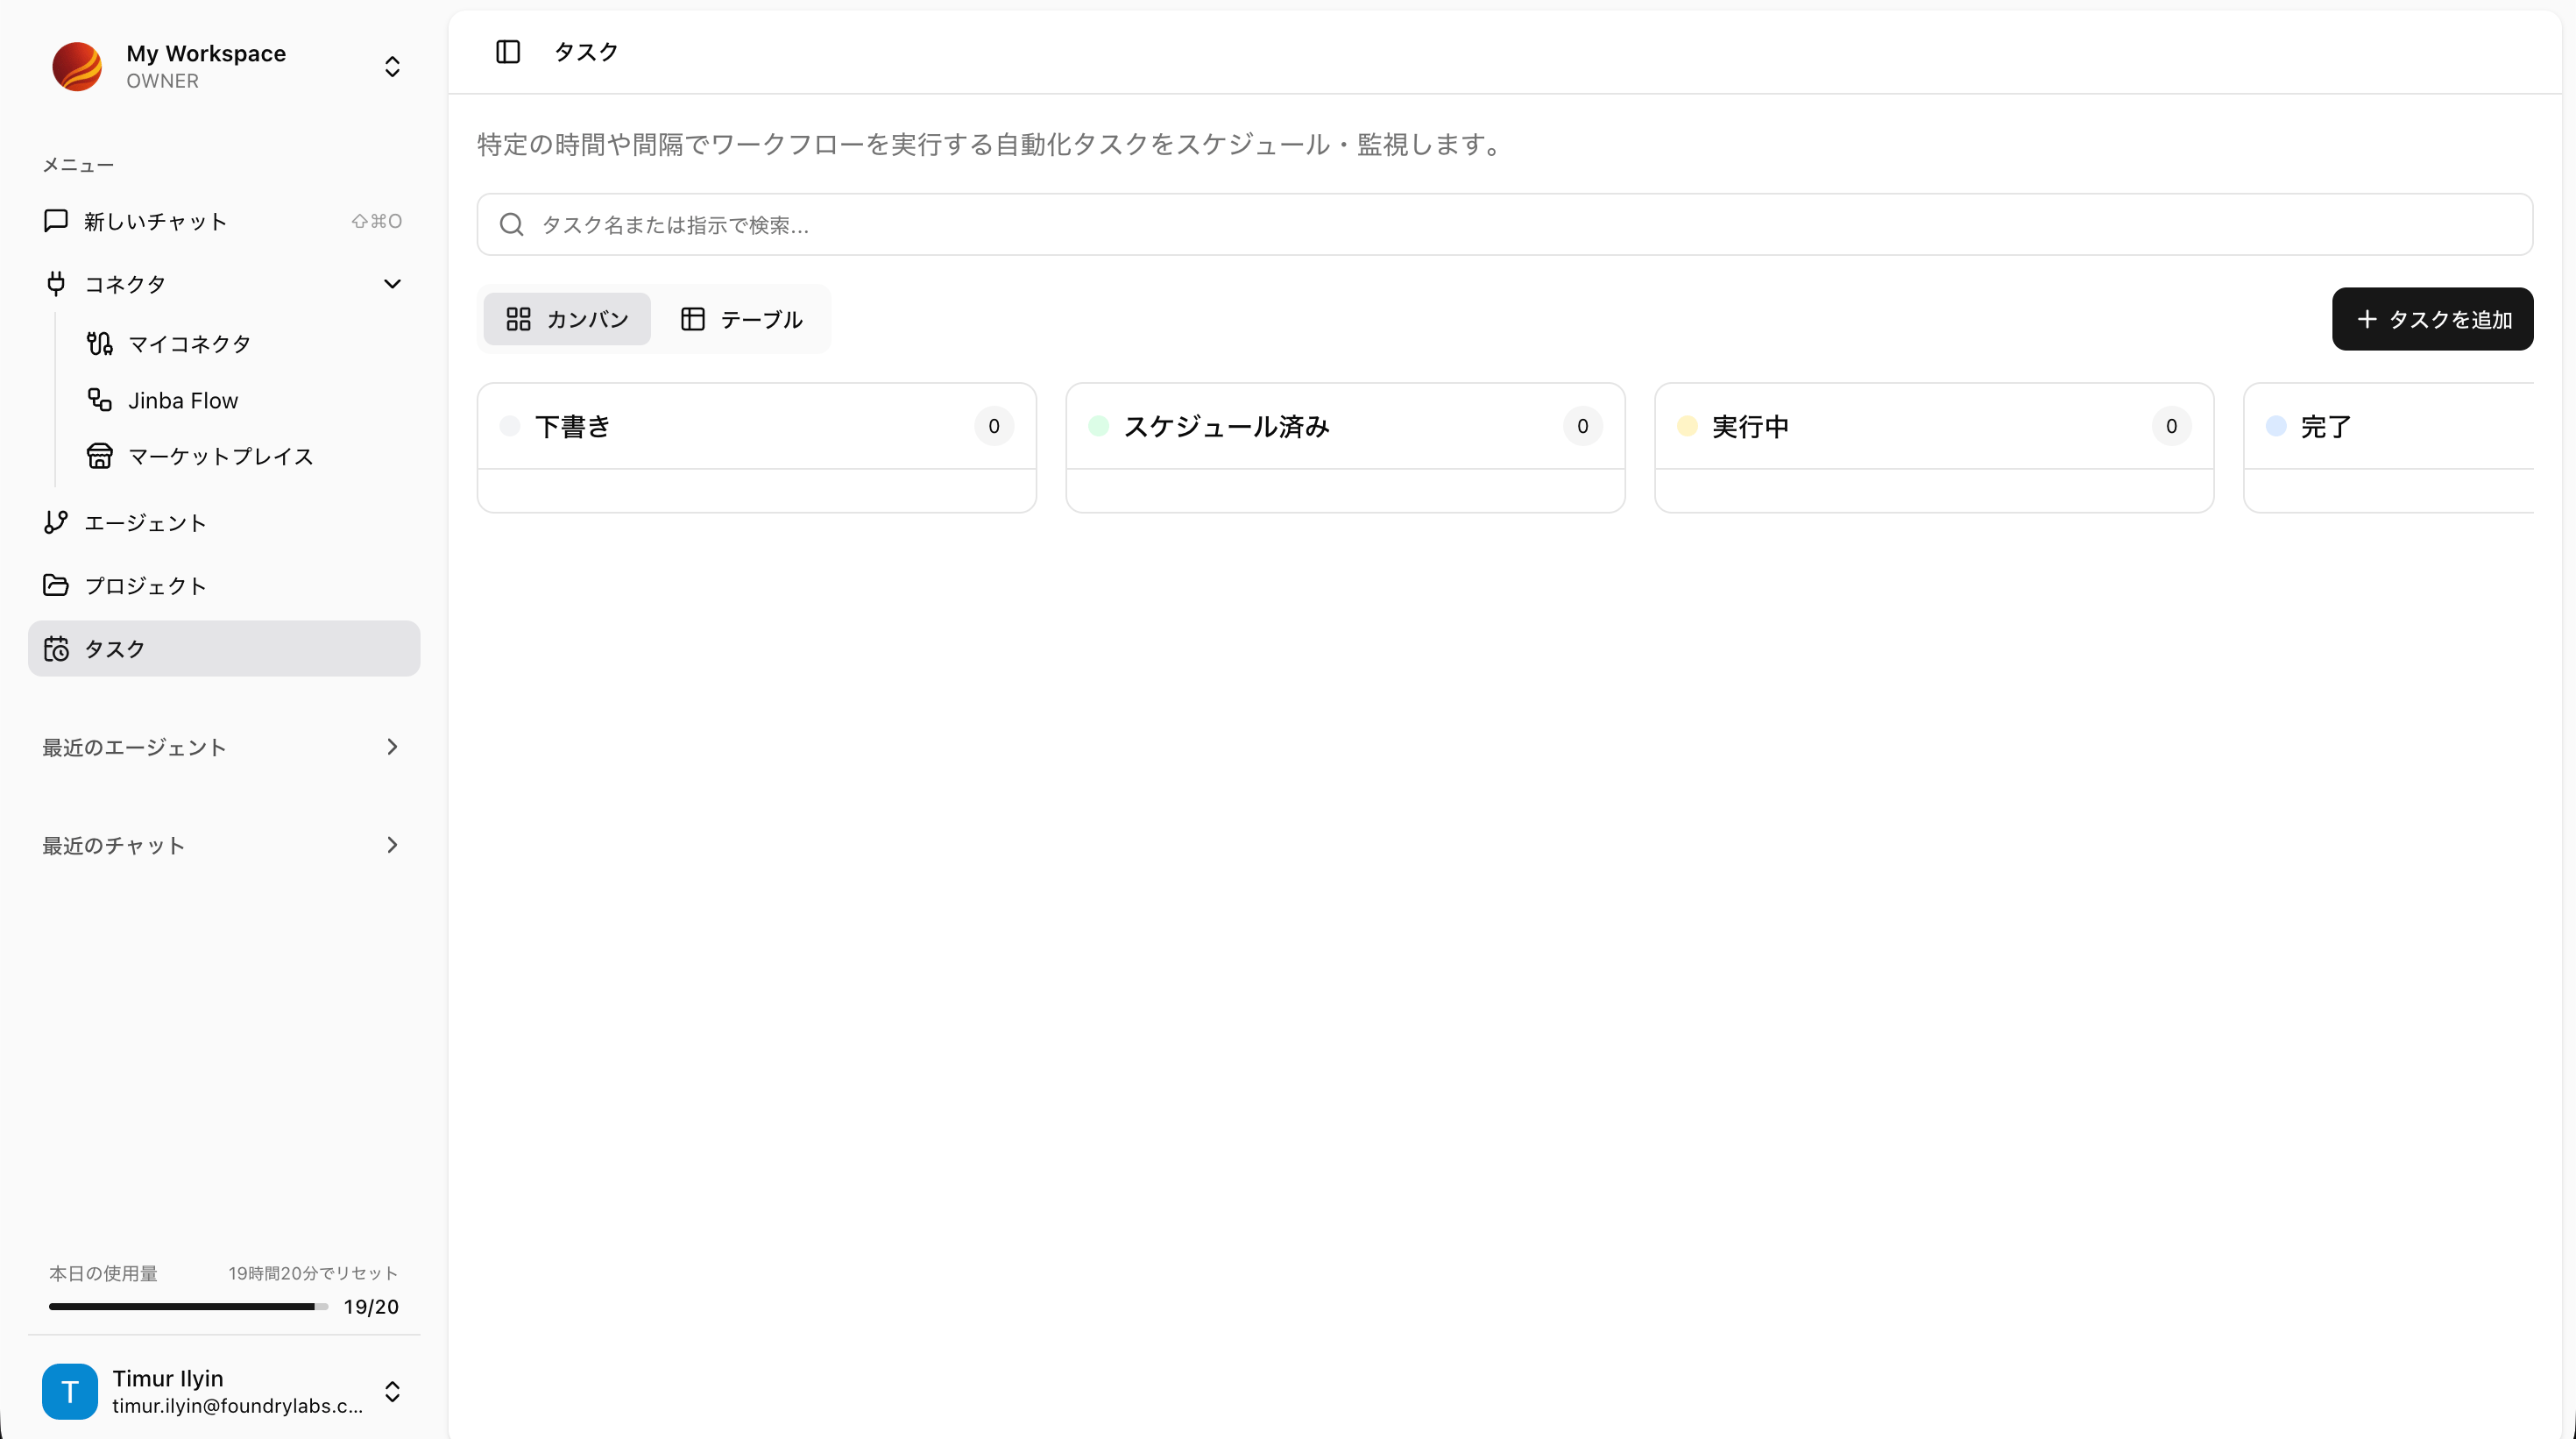Collapse the コネクタ section chevron

click(392, 284)
